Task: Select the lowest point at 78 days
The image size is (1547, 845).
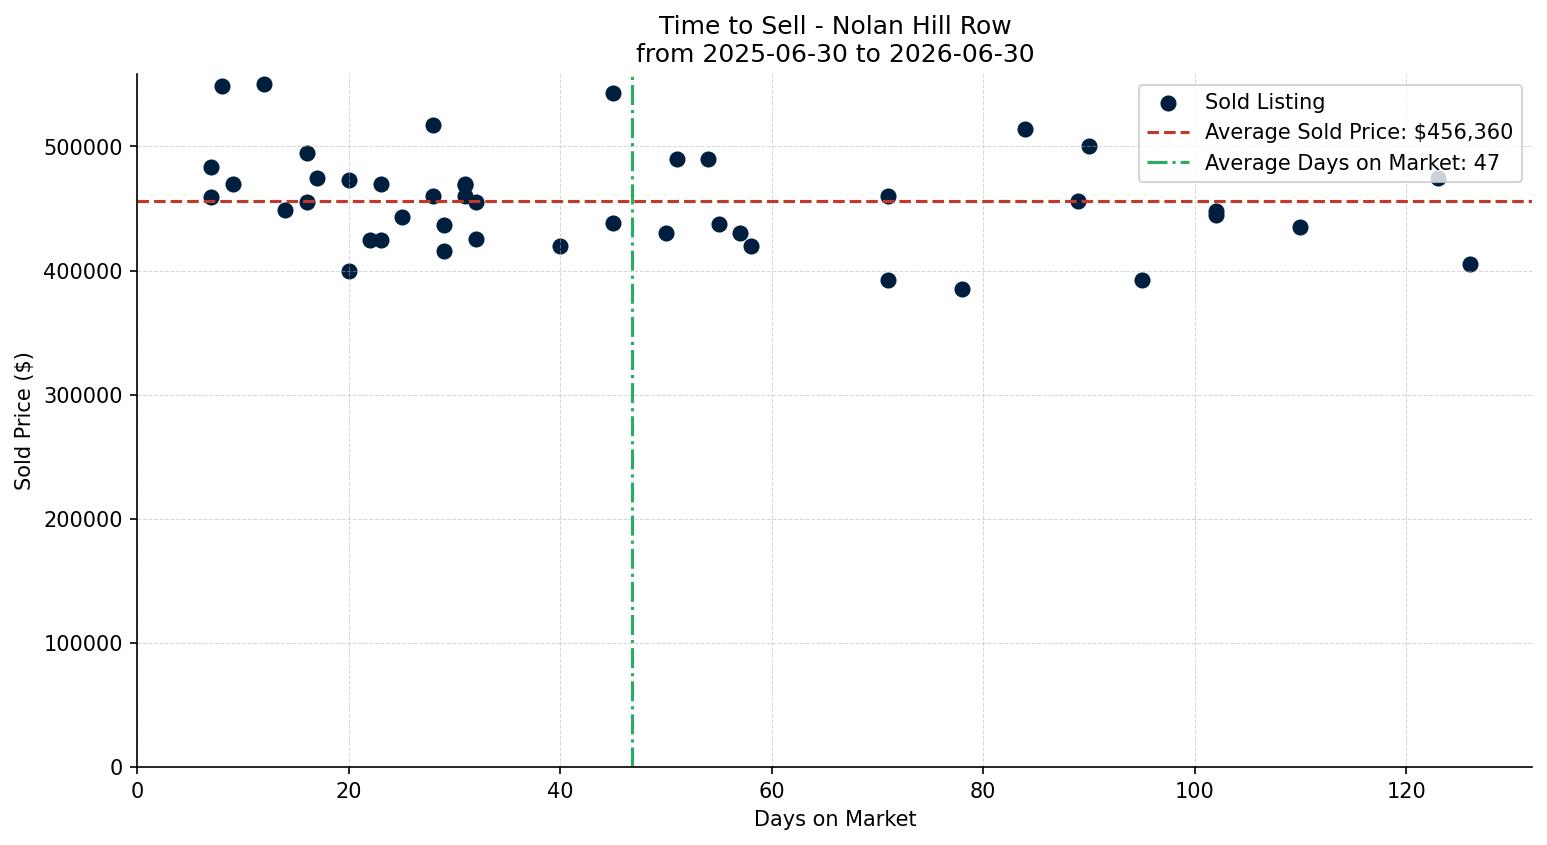Action: 962,289
